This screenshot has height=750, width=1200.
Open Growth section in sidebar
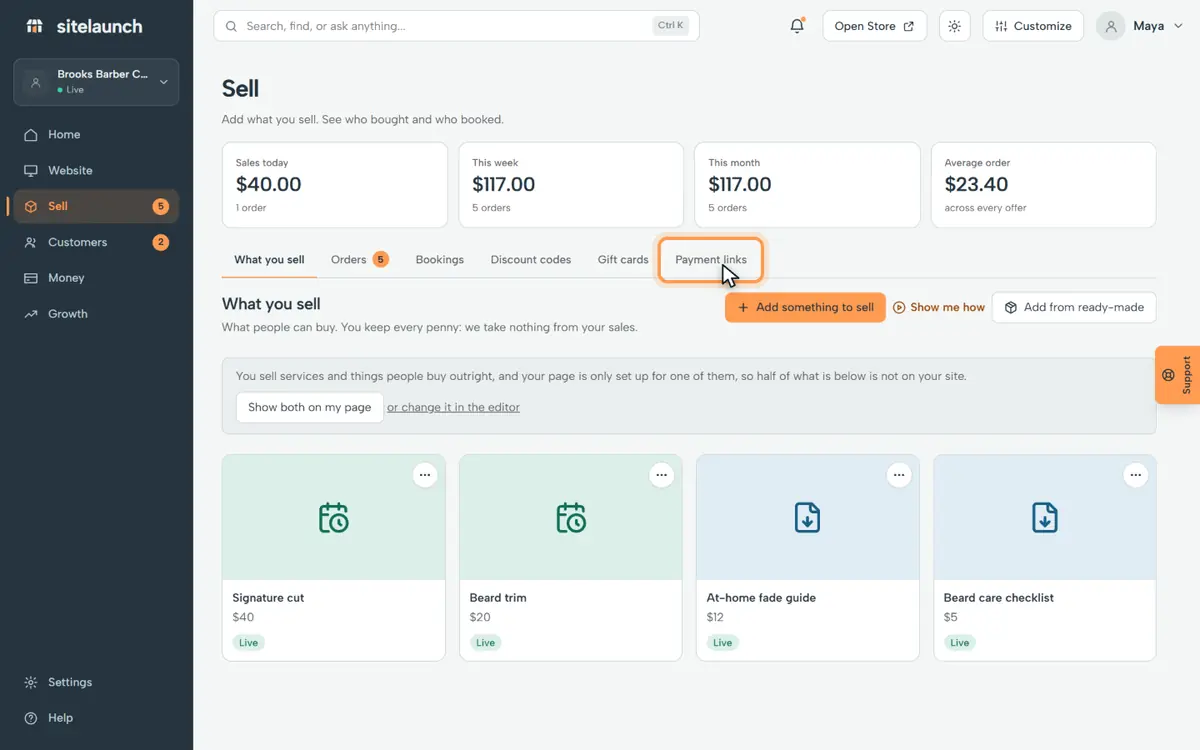pos(96,314)
